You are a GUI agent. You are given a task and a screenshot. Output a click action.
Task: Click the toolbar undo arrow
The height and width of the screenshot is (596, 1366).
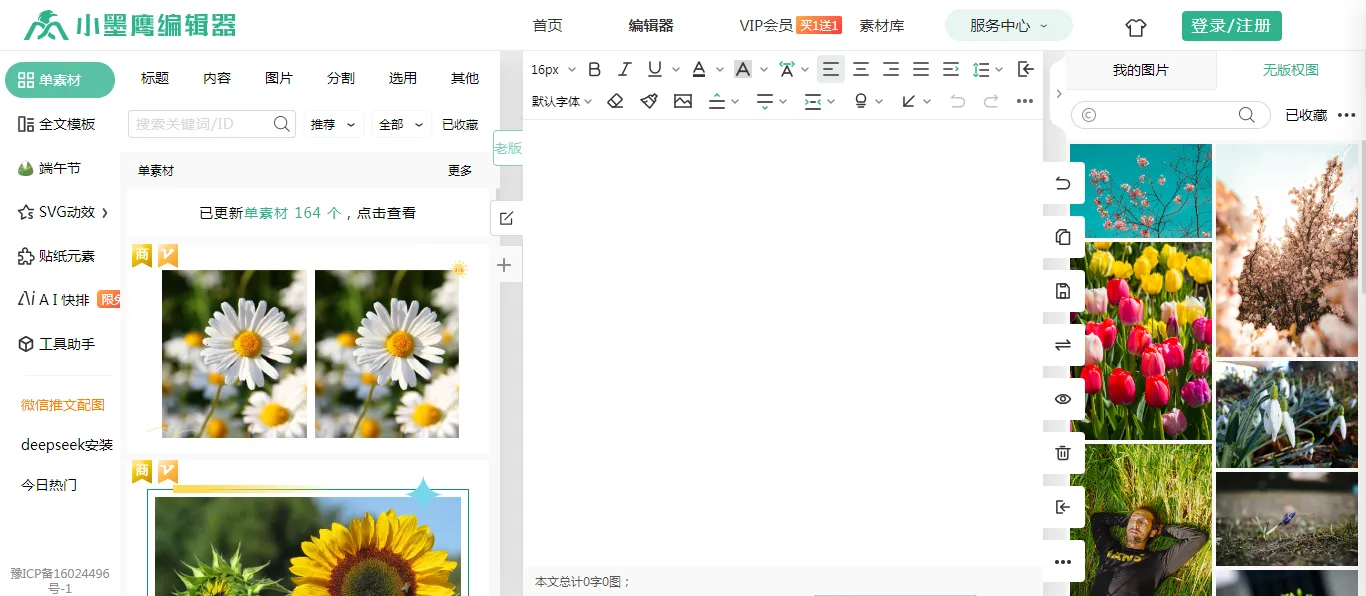958,101
